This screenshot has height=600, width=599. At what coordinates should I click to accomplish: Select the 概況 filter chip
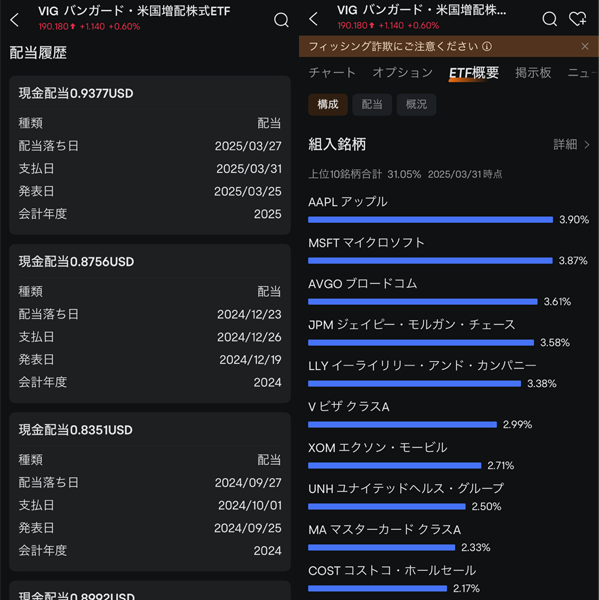coord(416,104)
